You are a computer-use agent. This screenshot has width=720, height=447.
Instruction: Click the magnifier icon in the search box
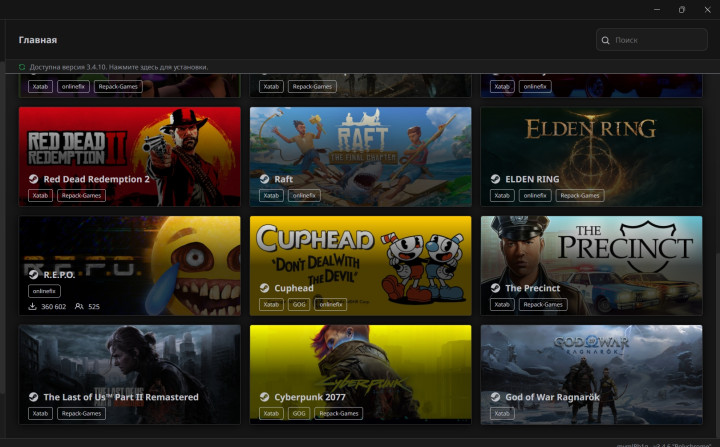[606, 40]
